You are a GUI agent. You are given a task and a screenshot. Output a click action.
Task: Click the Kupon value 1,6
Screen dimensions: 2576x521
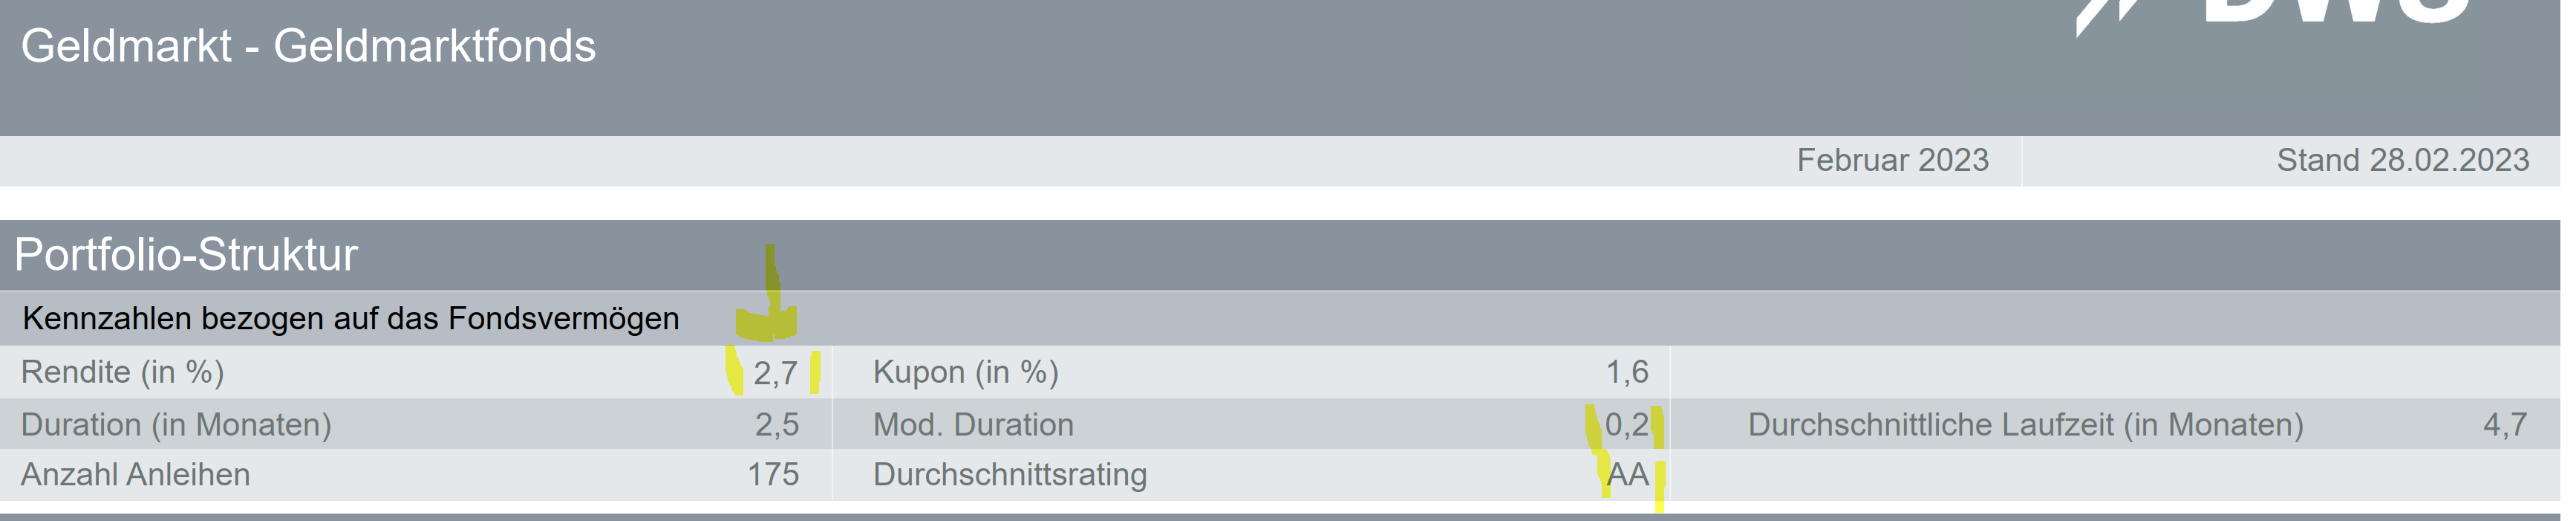1626,372
